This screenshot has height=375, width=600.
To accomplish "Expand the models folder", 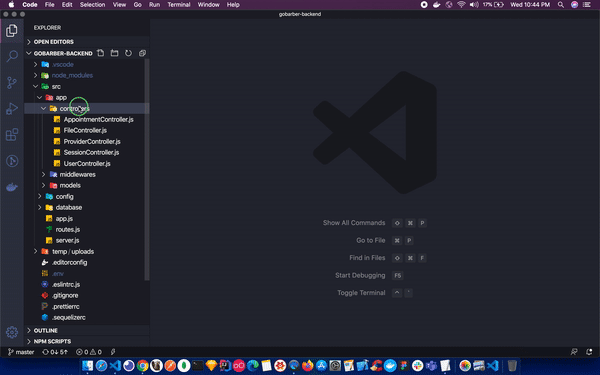I will coord(87,186).
